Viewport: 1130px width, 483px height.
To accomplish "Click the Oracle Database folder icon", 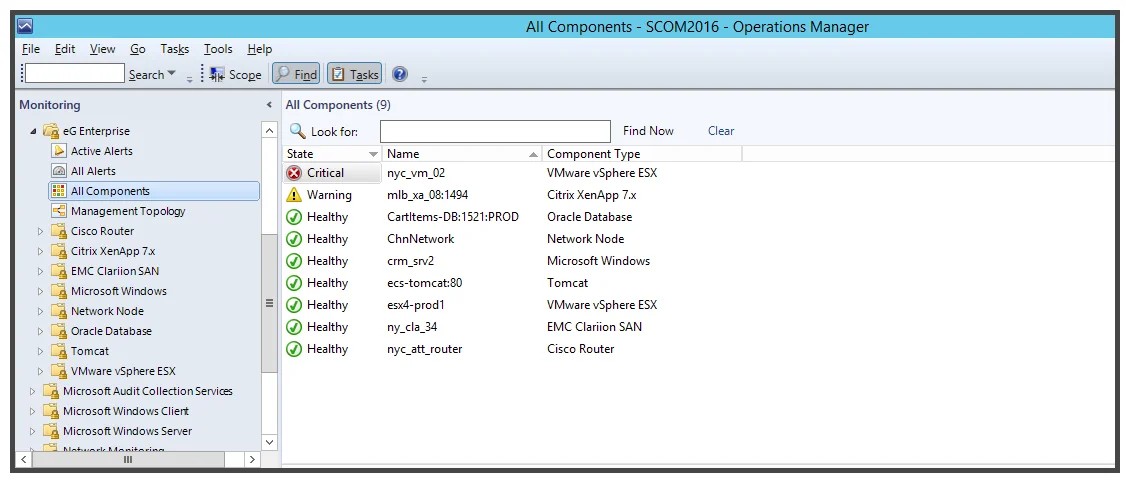I will point(59,331).
